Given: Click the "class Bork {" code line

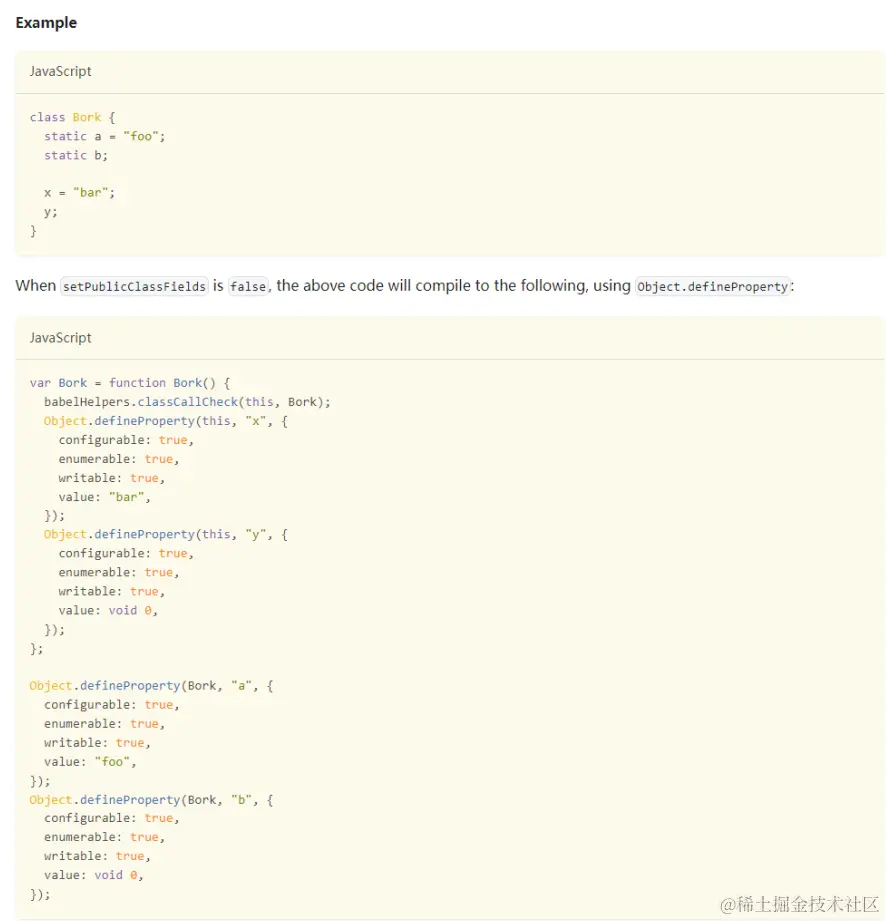Looking at the screenshot, I should [x=73, y=117].
